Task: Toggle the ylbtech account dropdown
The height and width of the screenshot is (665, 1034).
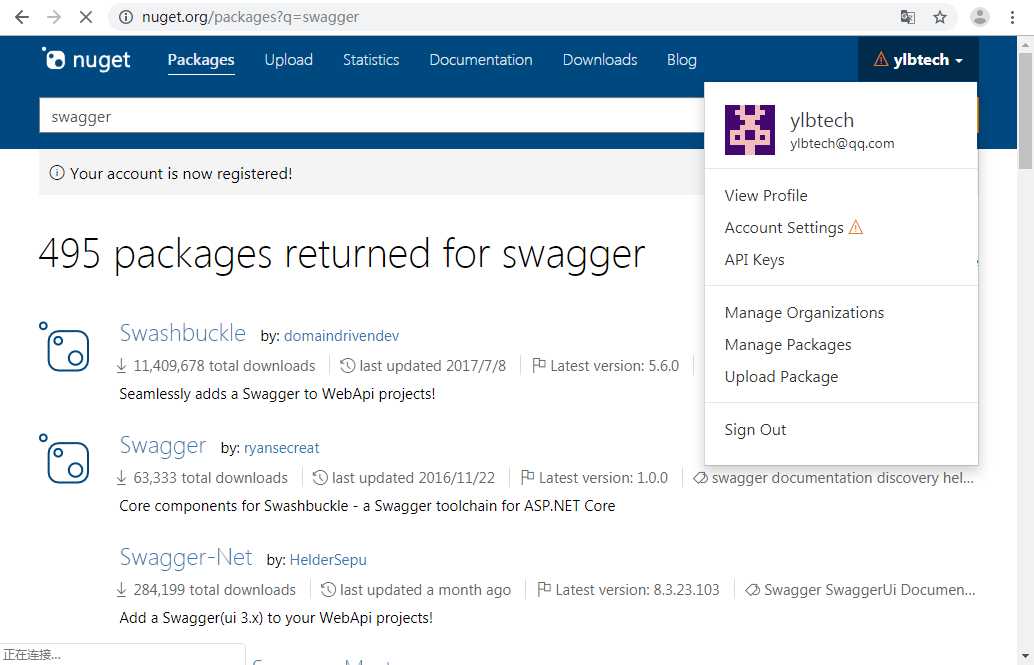Action: [x=918, y=59]
